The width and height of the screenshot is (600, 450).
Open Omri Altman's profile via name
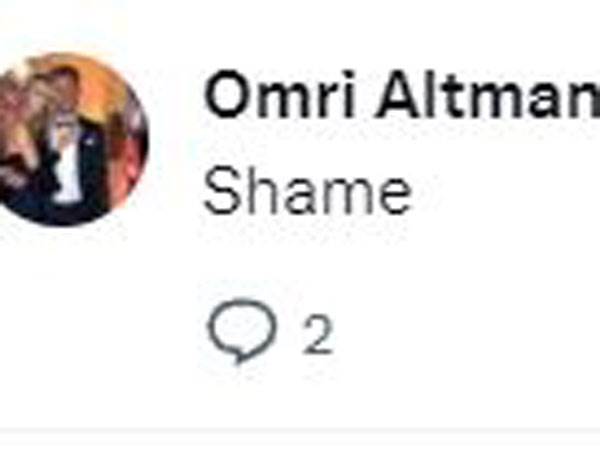coord(400,97)
